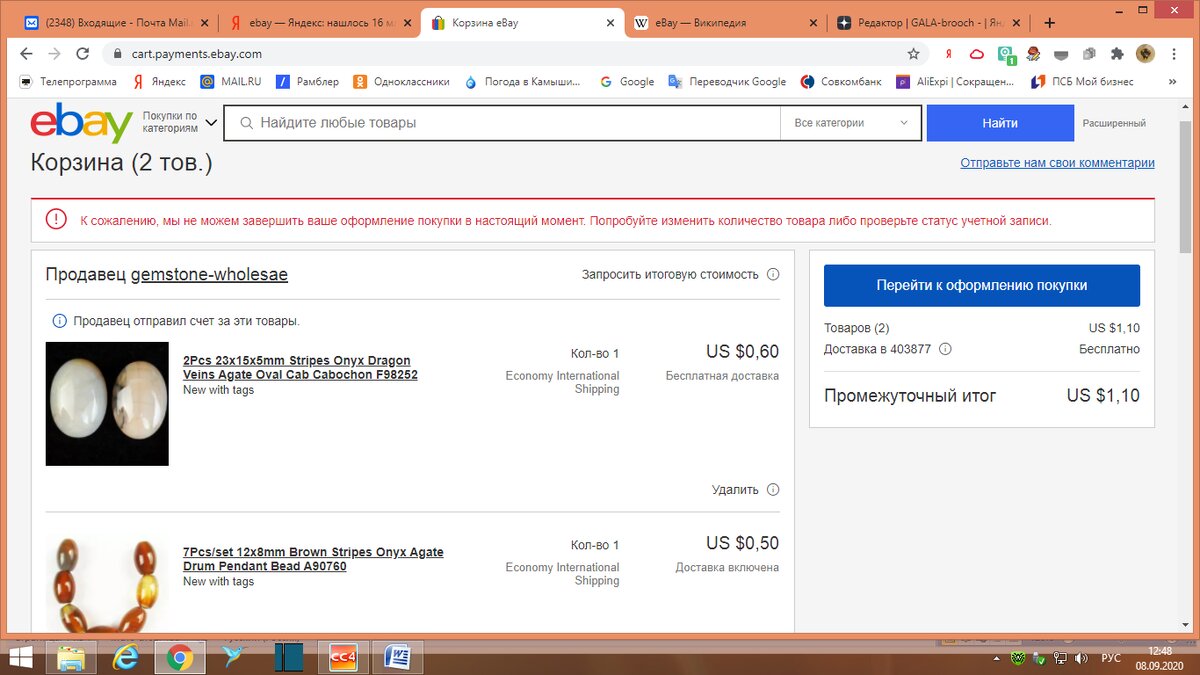Image resolution: width=1200 pixels, height=675 pixels.
Task: Open the CC4 app in taskbar
Action: point(344,657)
